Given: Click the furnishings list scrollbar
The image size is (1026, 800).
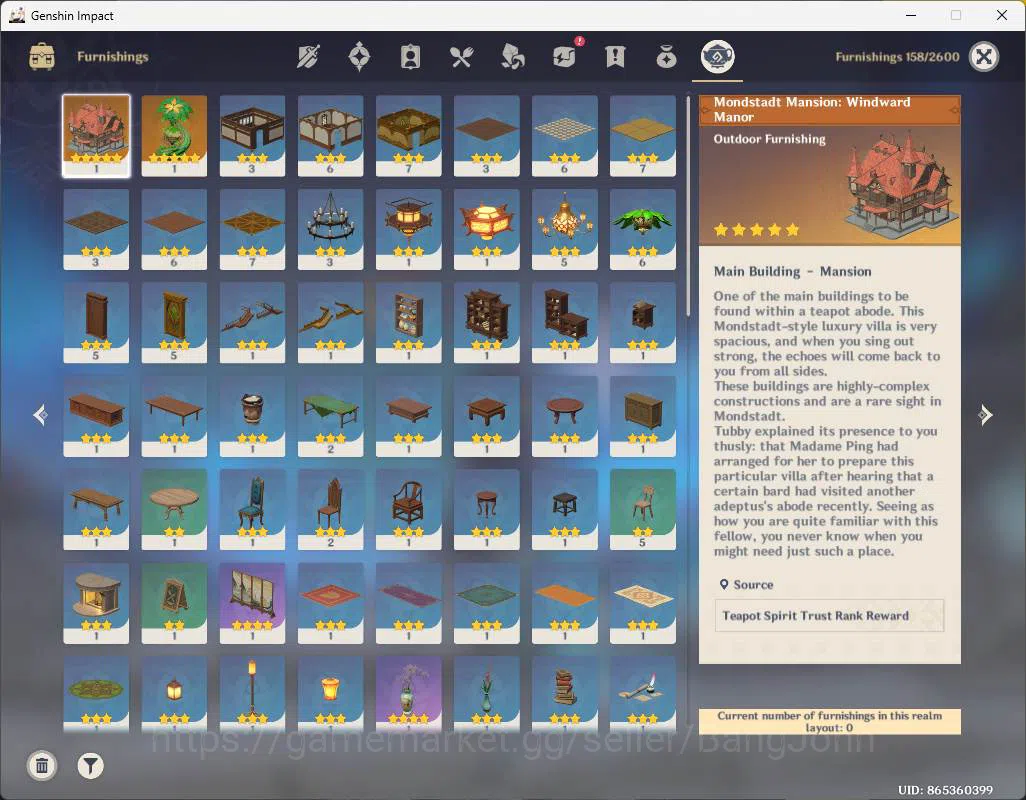Looking at the screenshot, I should [x=688, y=206].
